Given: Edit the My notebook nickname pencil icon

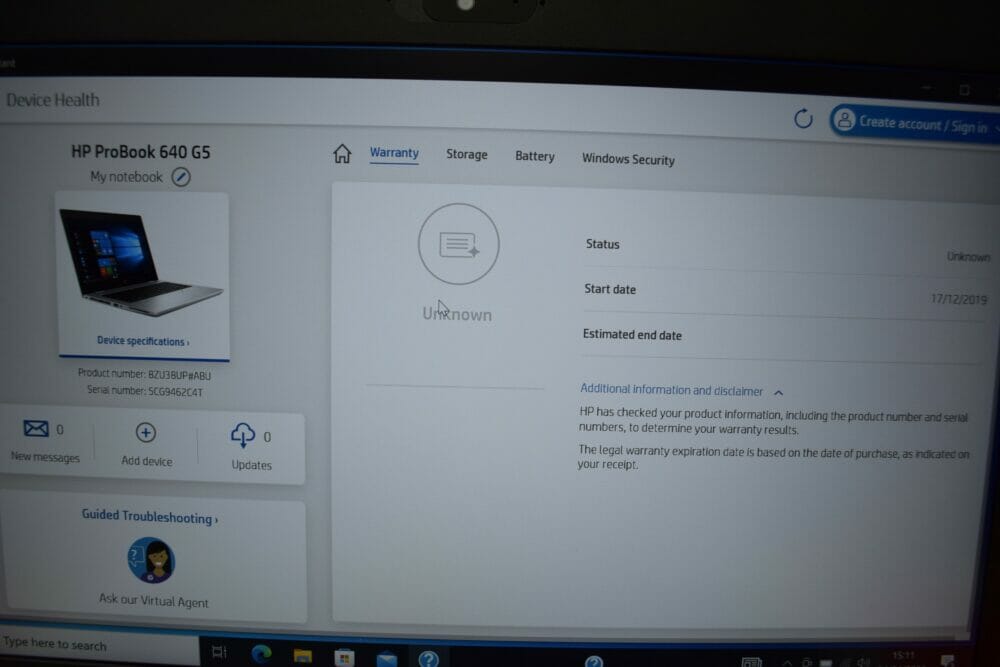Looking at the screenshot, I should point(181,177).
